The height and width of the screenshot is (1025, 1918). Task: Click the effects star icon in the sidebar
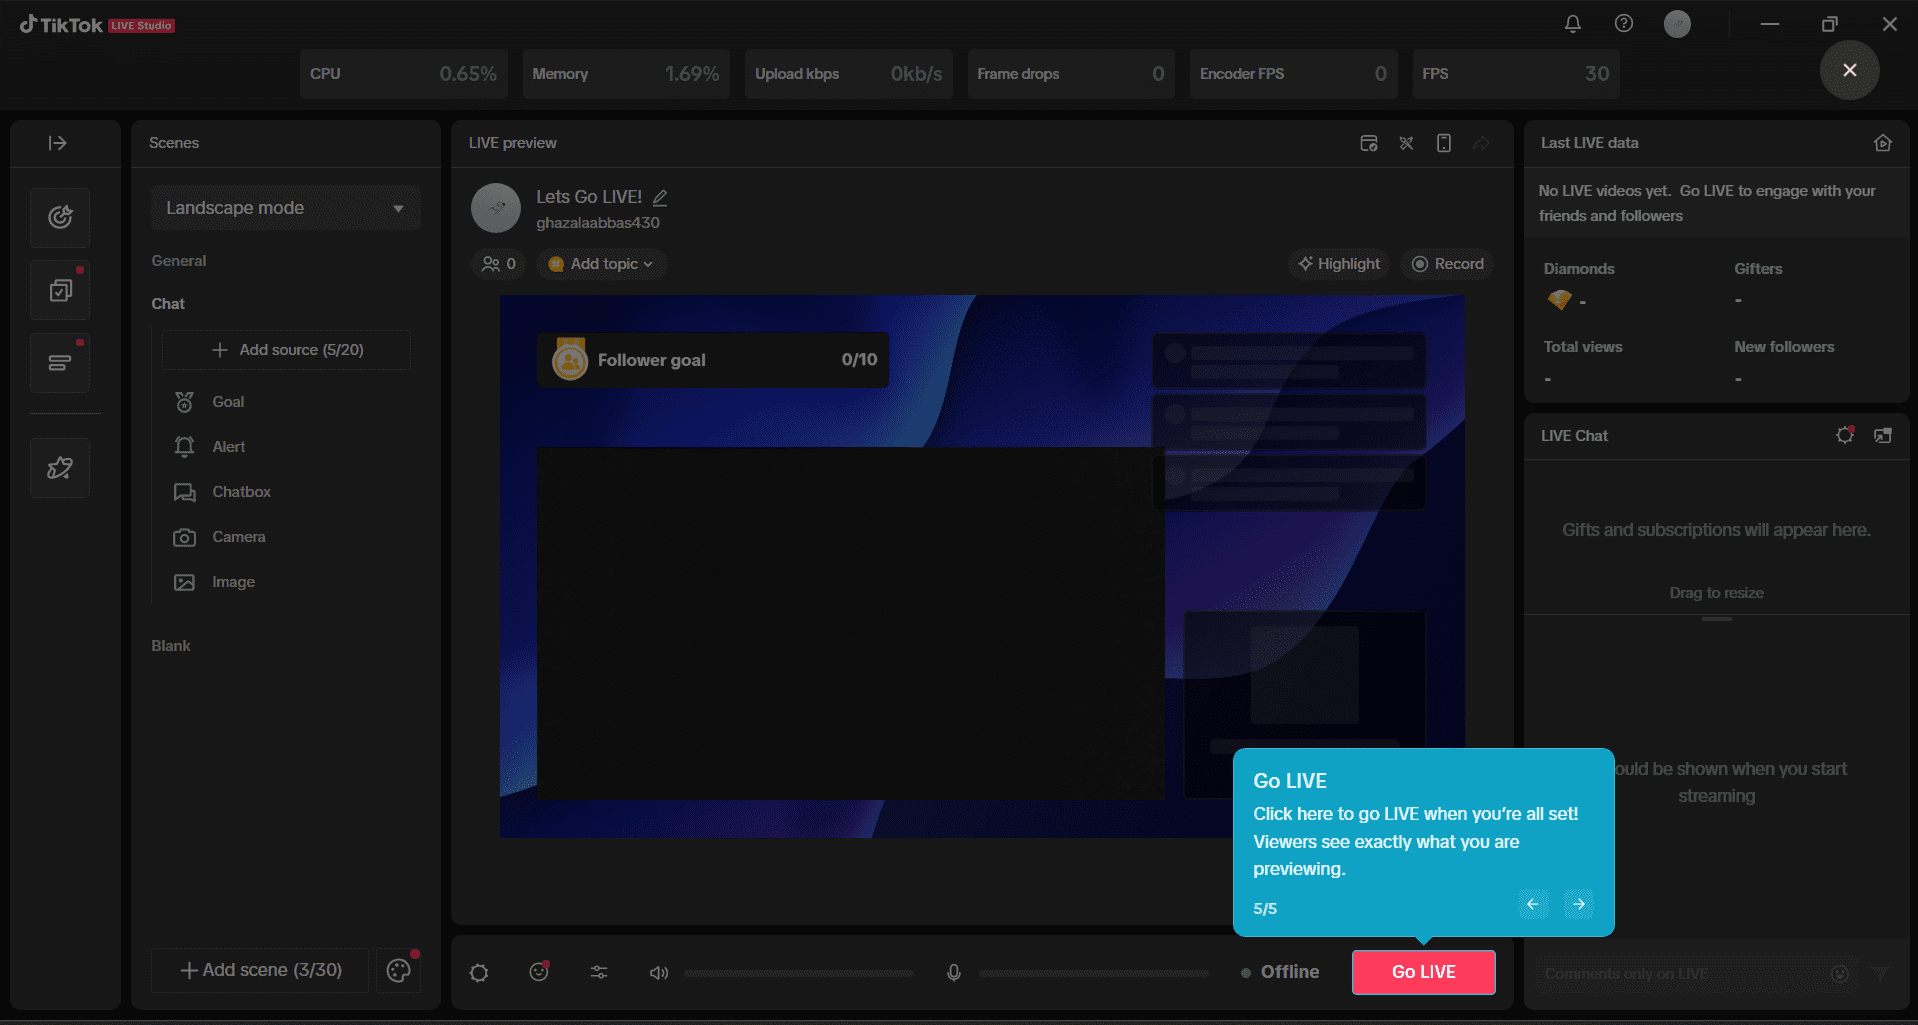60,467
